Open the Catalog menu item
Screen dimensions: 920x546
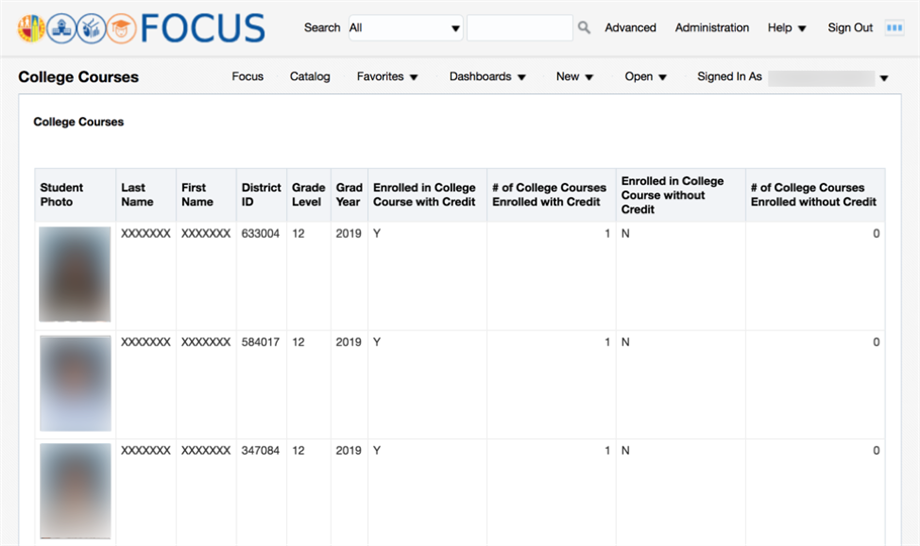point(310,76)
